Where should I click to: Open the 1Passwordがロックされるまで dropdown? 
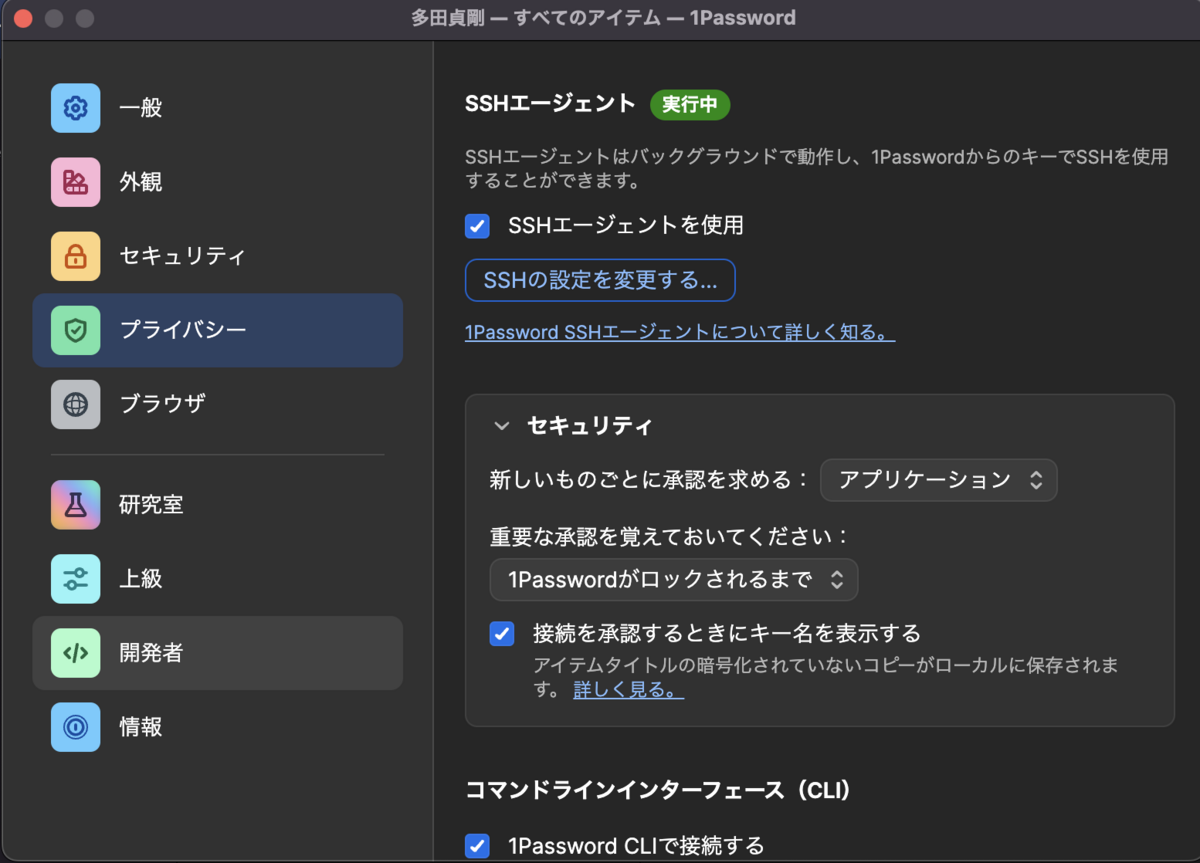pyautogui.click(x=673, y=579)
